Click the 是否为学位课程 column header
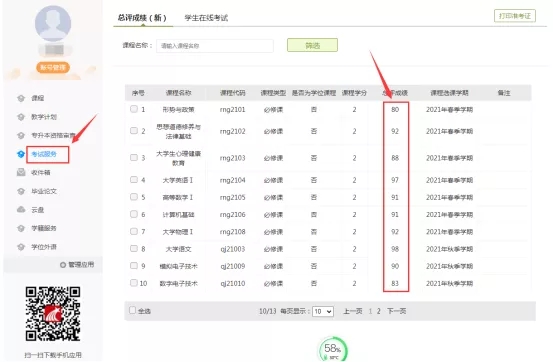Viewport: 553px width, 362px height. 314,93
